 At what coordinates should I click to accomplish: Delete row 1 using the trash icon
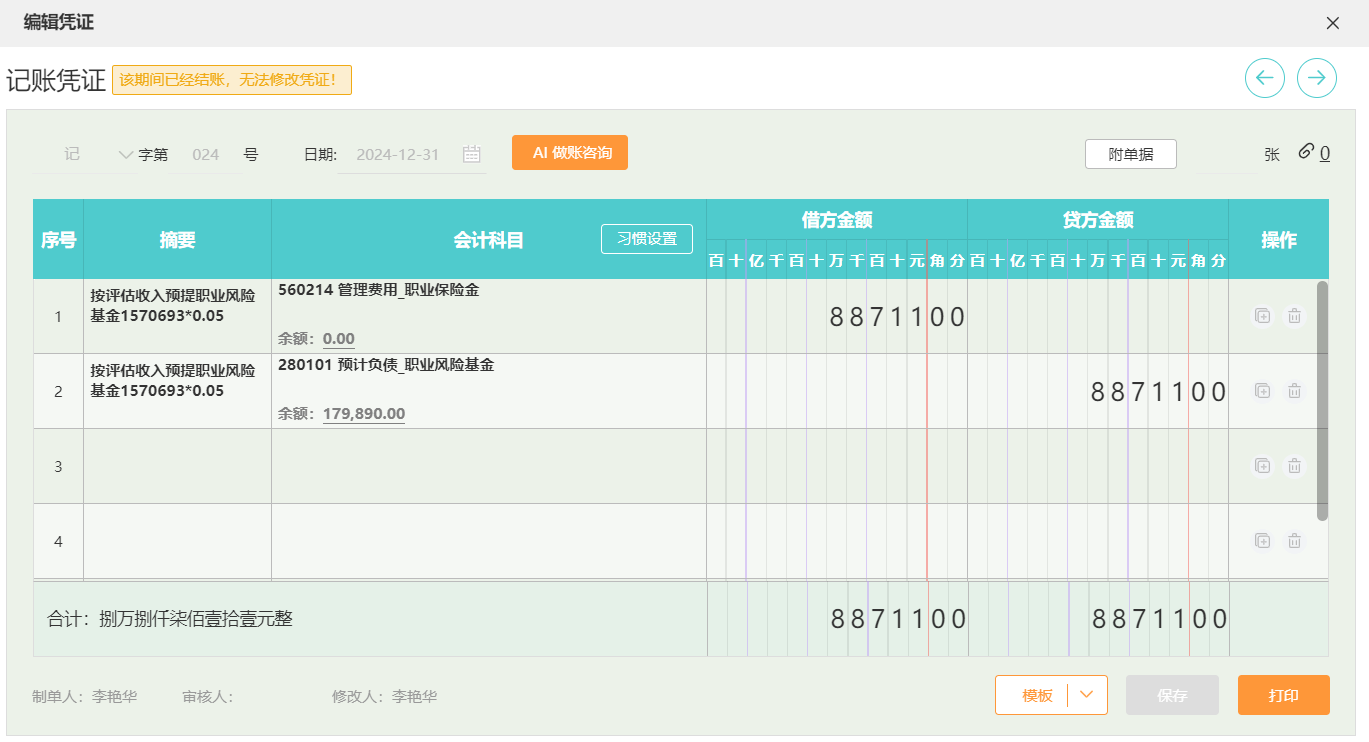pos(1294,316)
